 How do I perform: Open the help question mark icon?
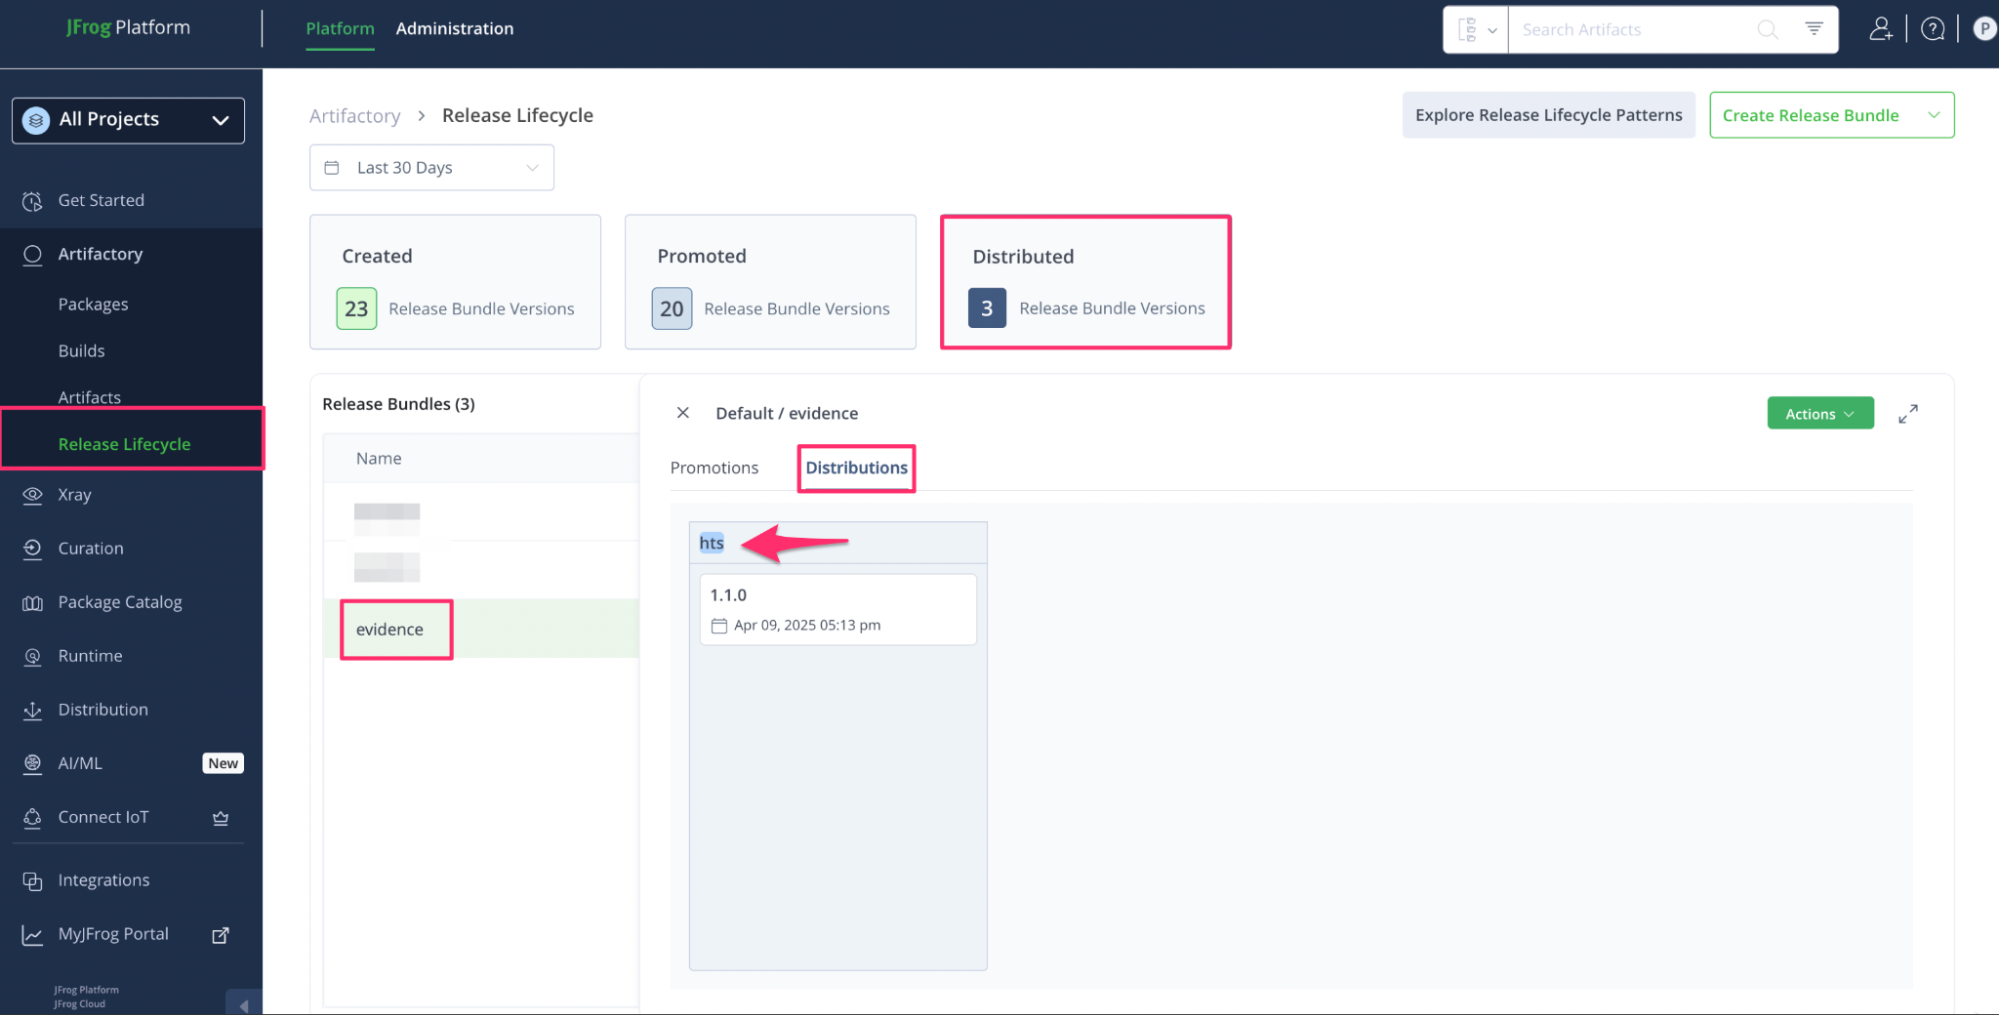click(x=1932, y=29)
